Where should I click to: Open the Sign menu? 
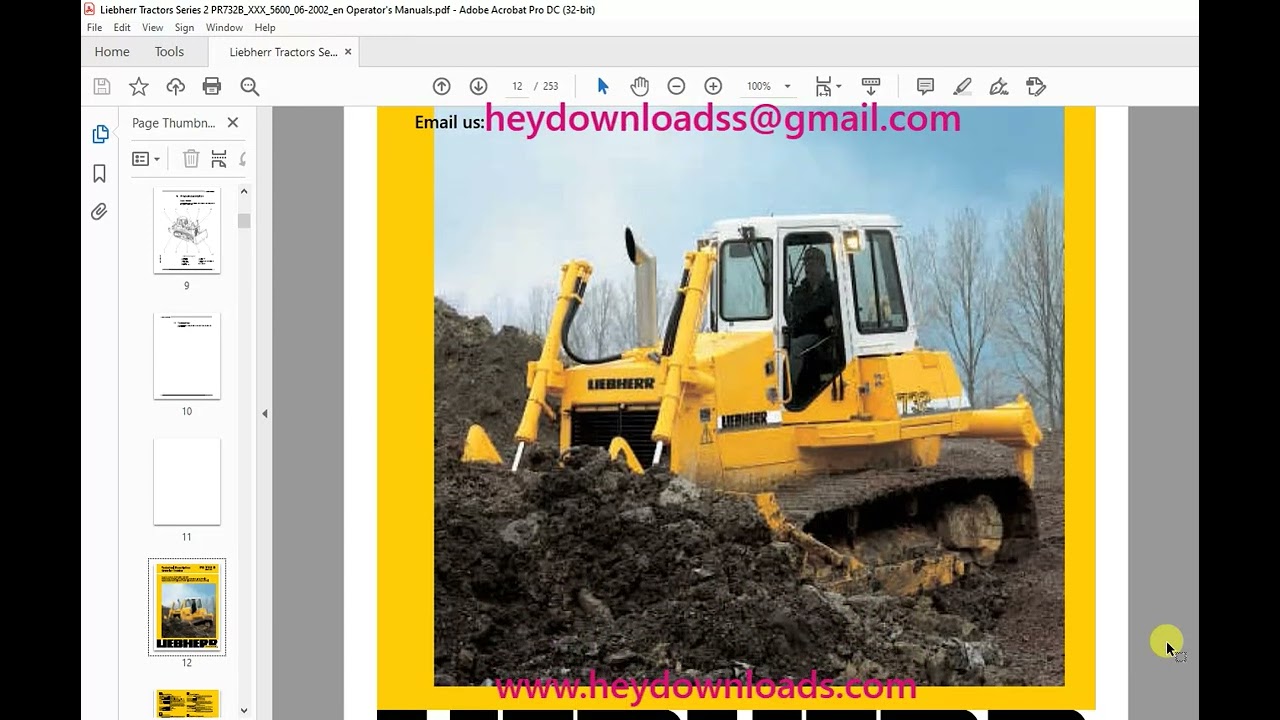[184, 28]
